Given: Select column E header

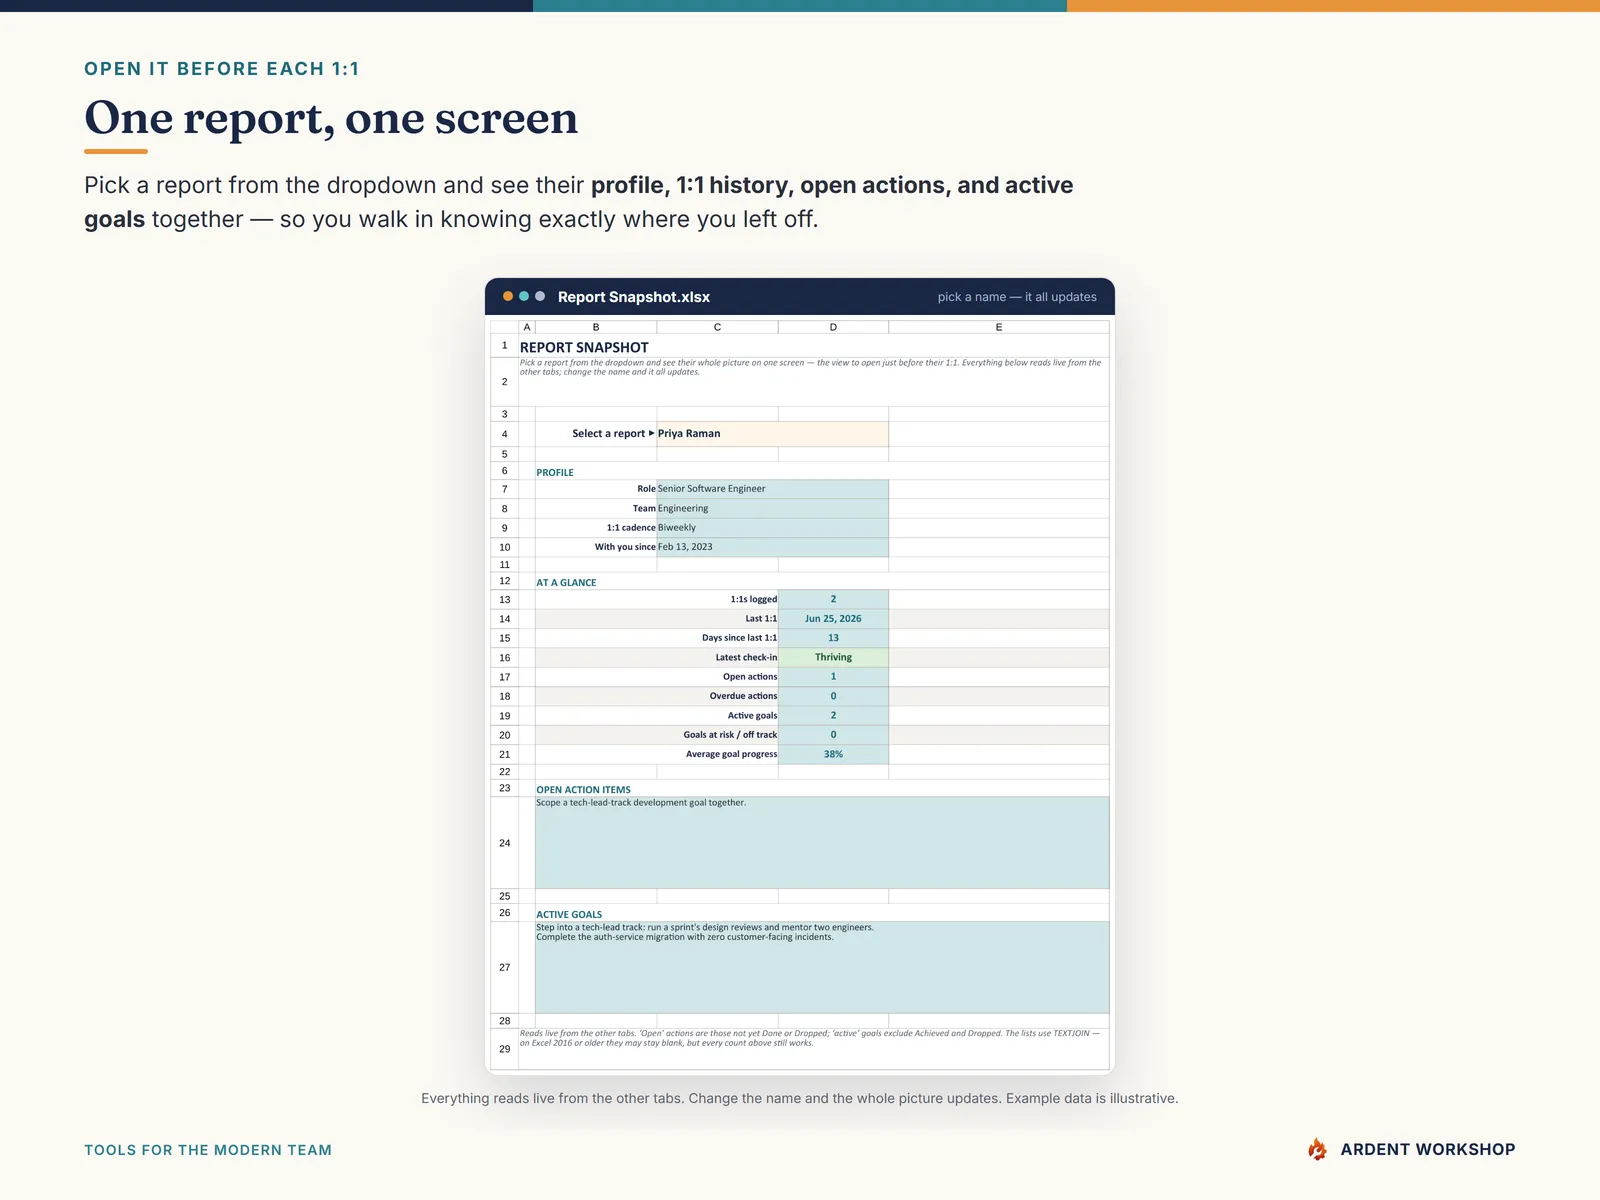Looking at the screenshot, I should coord(999,327).
